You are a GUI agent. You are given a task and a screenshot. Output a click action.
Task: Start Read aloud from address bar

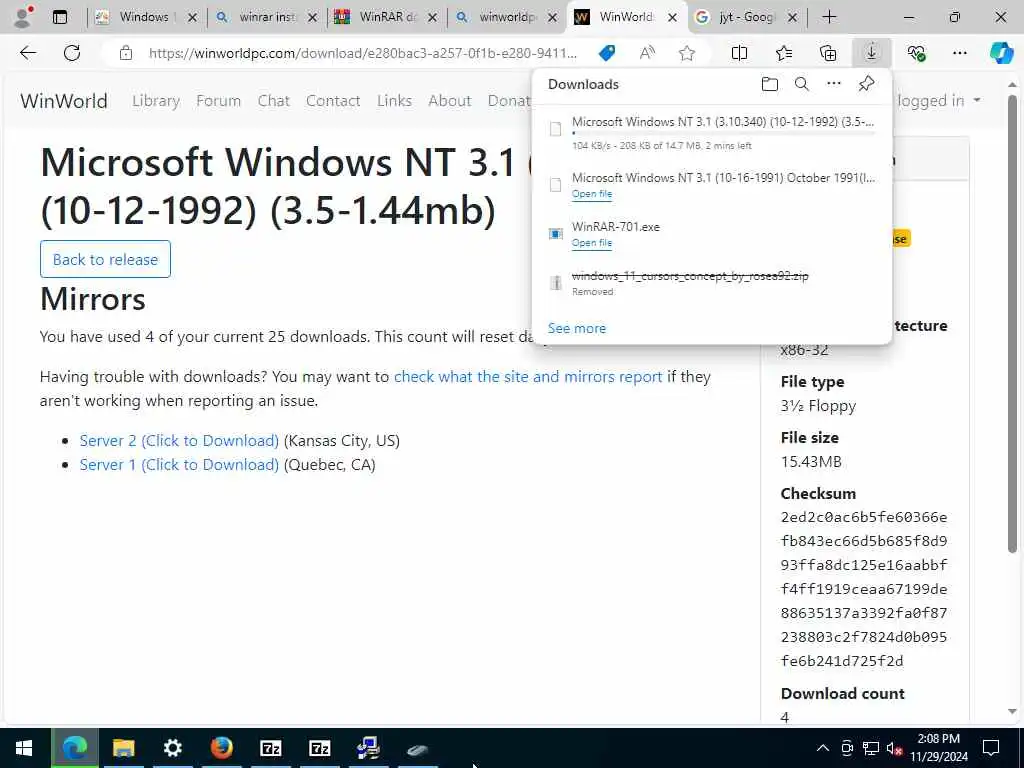pyautogui.click(x=647, y=53)
